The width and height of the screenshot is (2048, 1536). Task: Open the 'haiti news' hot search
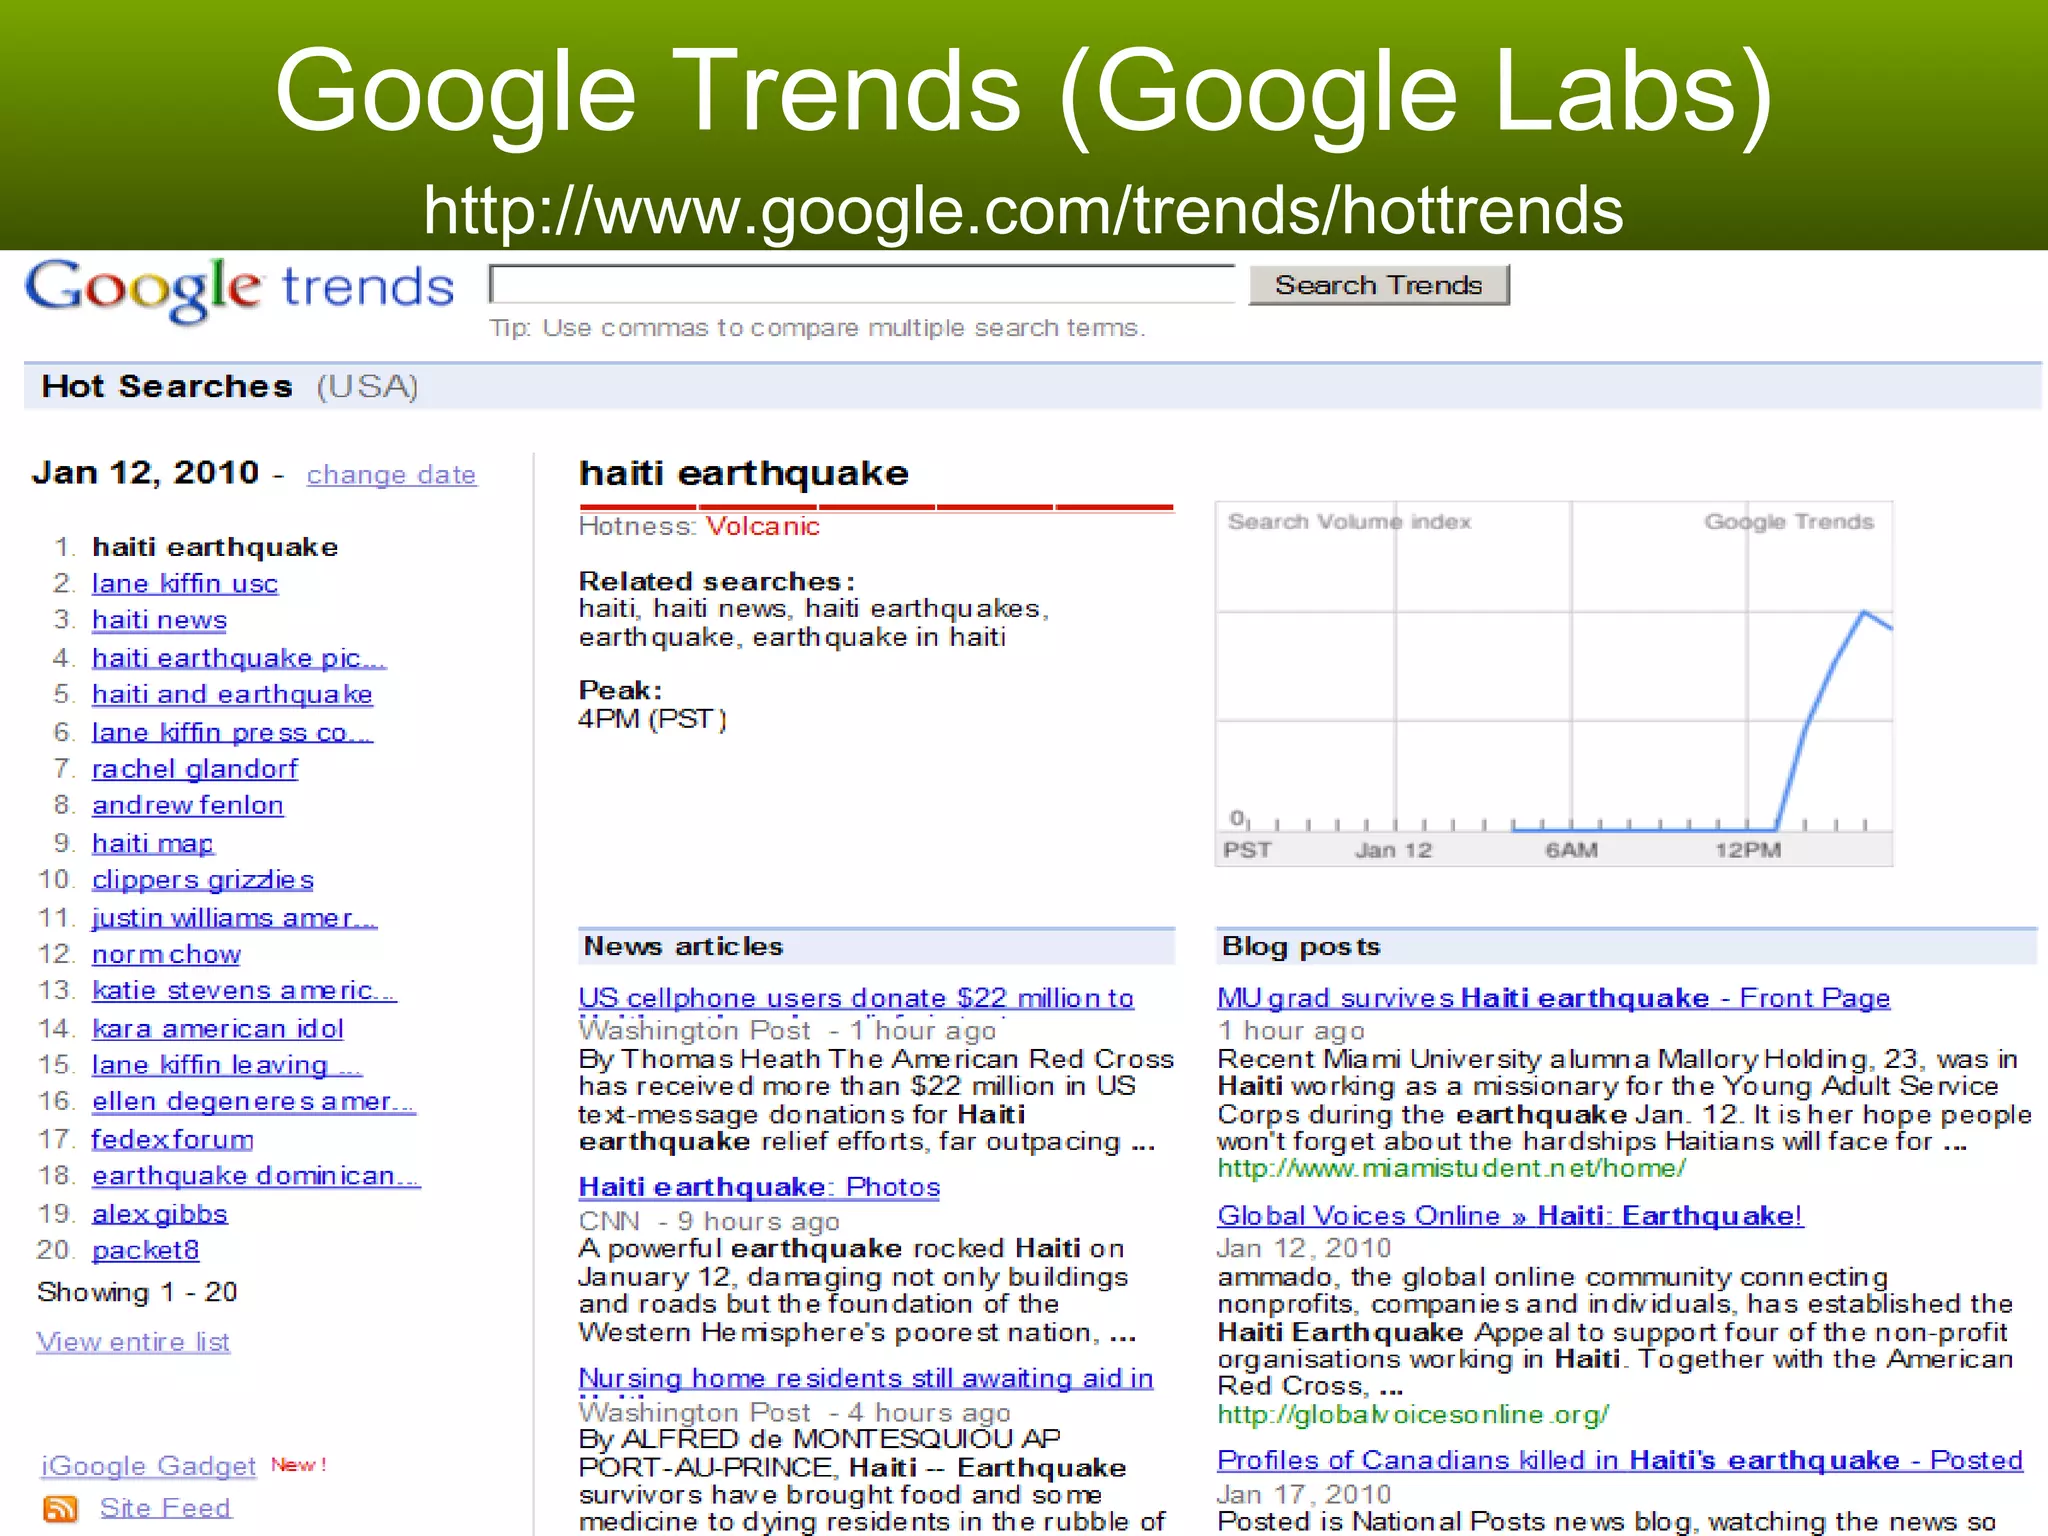pos(160,620)
